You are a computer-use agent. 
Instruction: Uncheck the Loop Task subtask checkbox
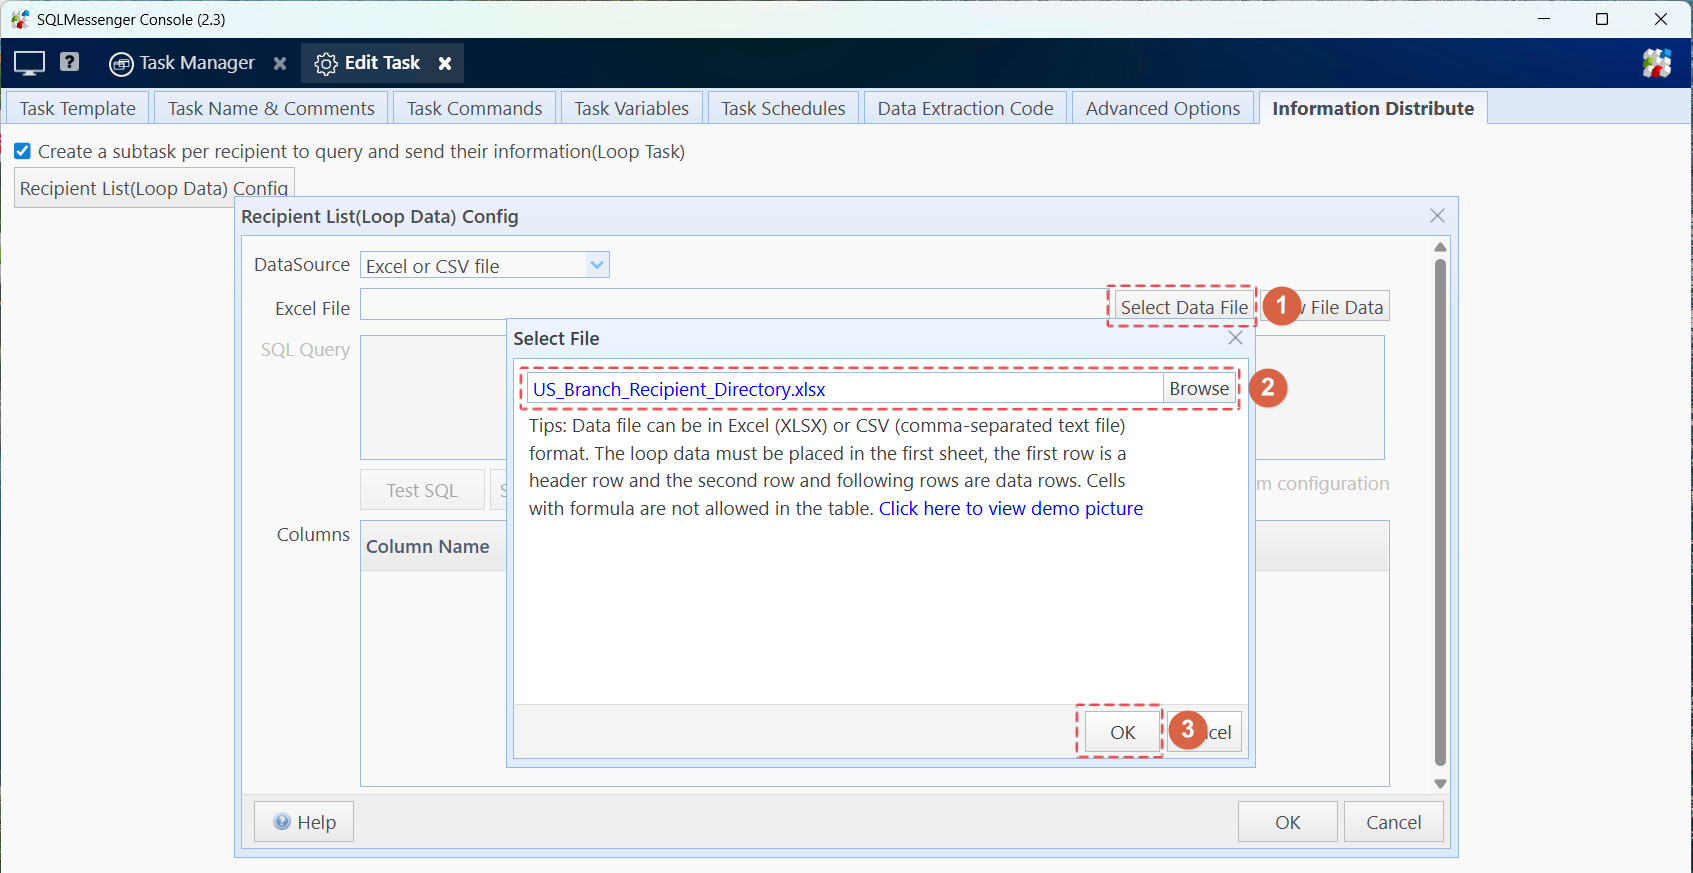[x=22, y=151]
